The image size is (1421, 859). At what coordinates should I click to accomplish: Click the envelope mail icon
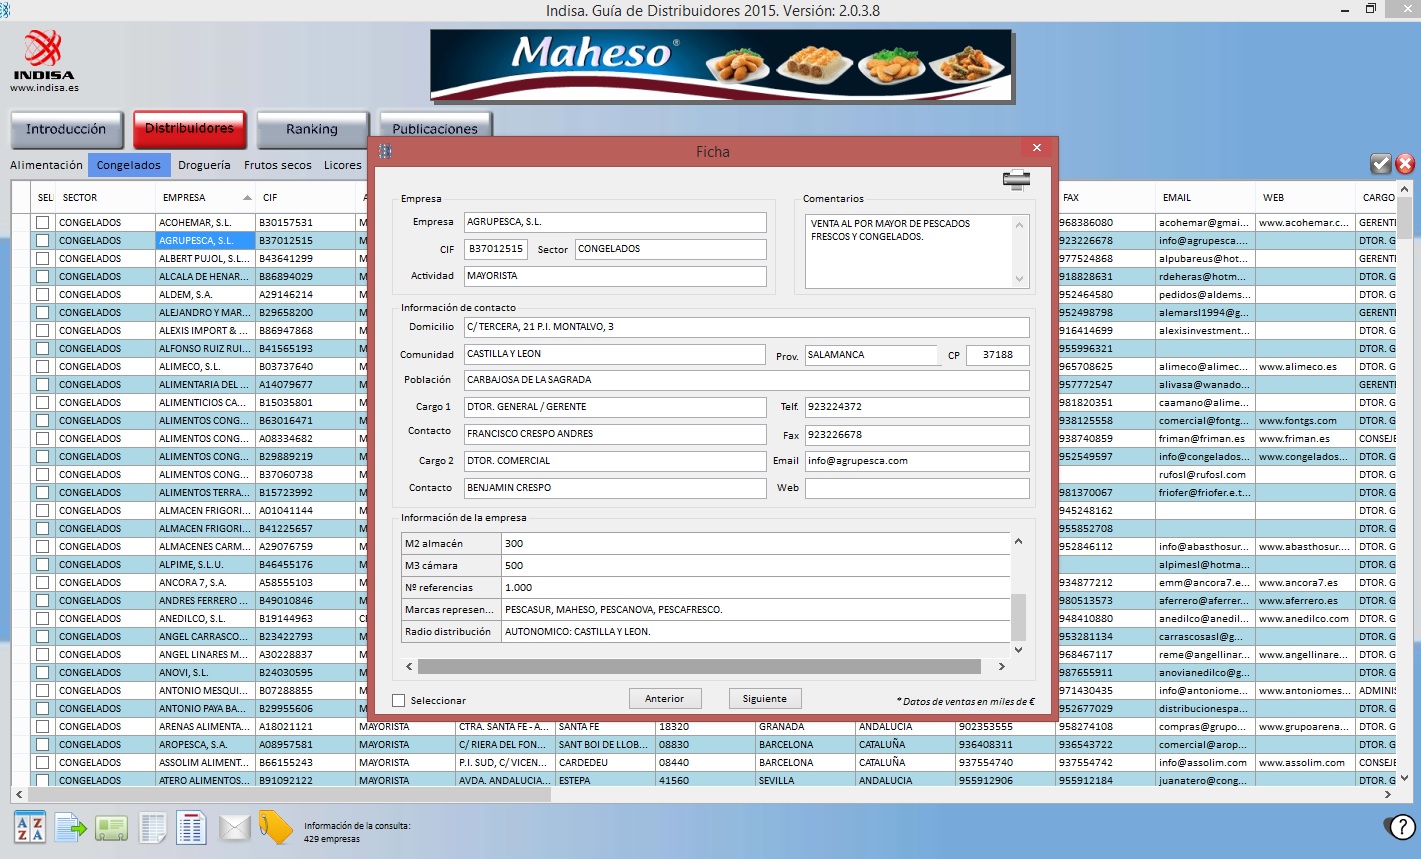[x=234, y=828]
